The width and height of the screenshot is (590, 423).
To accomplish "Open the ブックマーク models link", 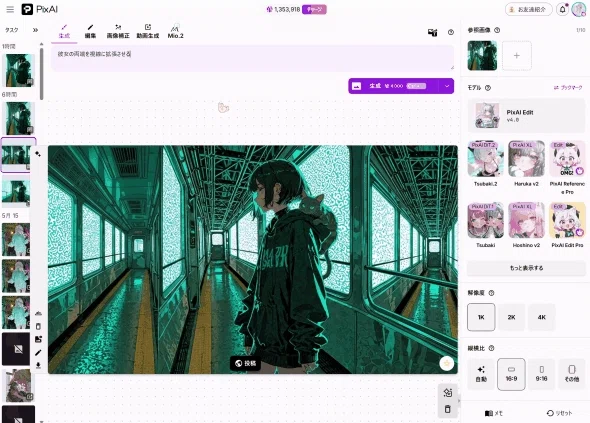I will 568,88.
